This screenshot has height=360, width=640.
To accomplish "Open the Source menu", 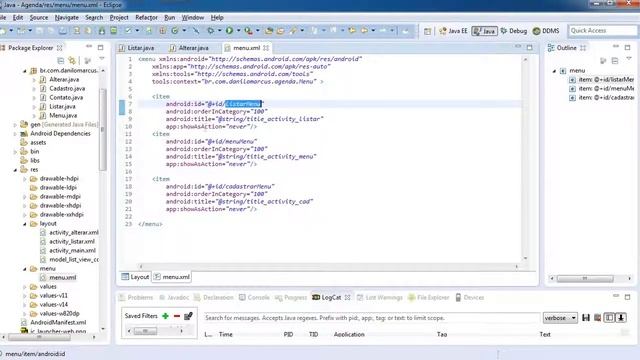I will (39, 18).
